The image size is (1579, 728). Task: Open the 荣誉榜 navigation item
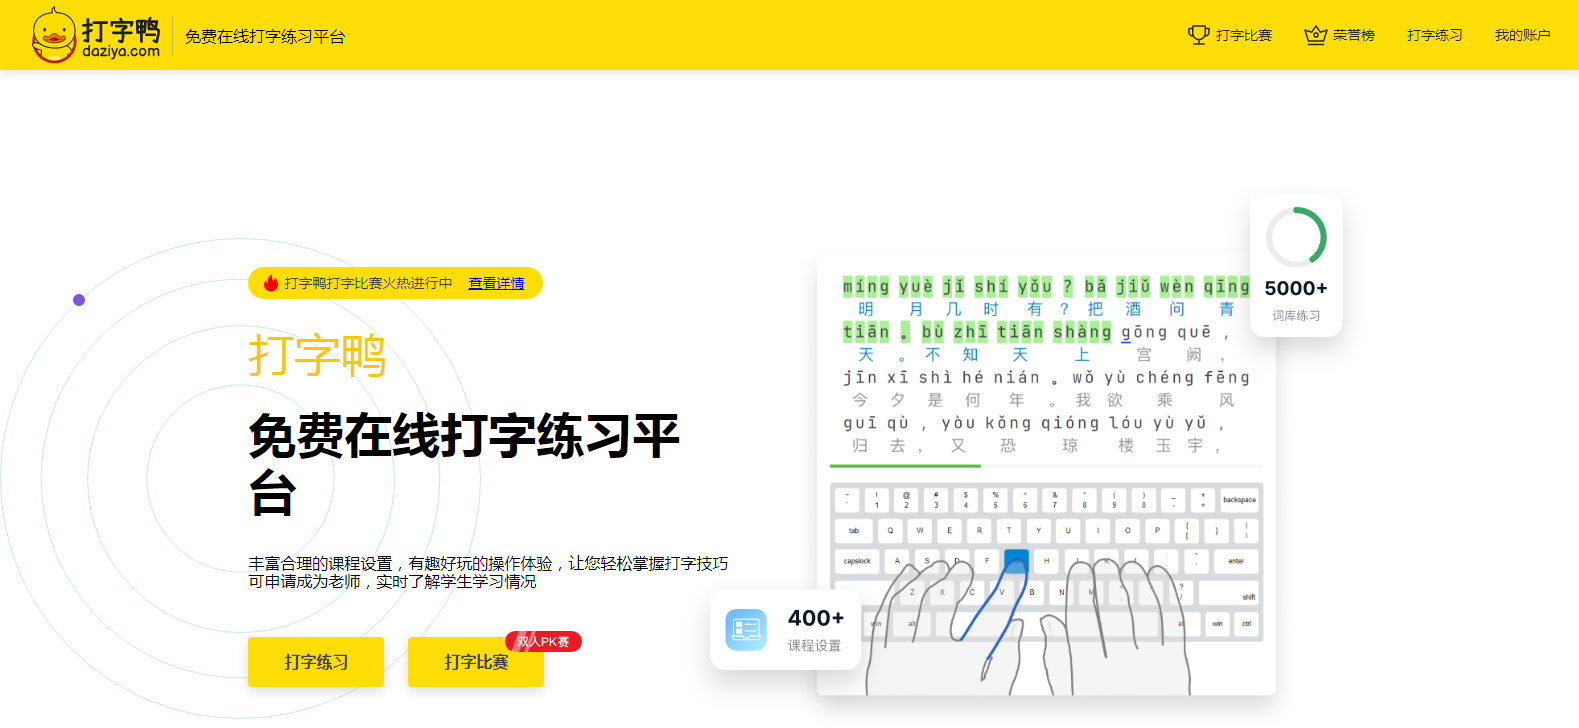tap(1353, 35)
